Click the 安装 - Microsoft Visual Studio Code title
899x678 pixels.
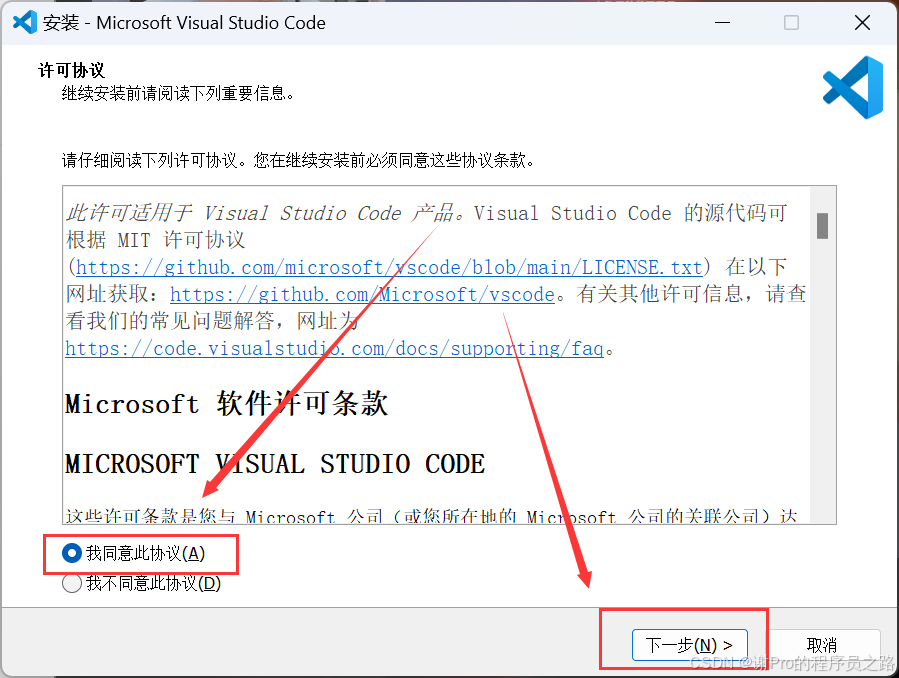(184, 23)
